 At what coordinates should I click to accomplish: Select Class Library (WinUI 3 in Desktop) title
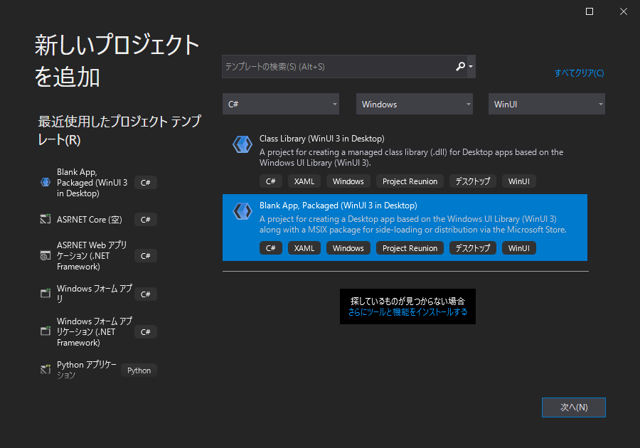(322, 139)
